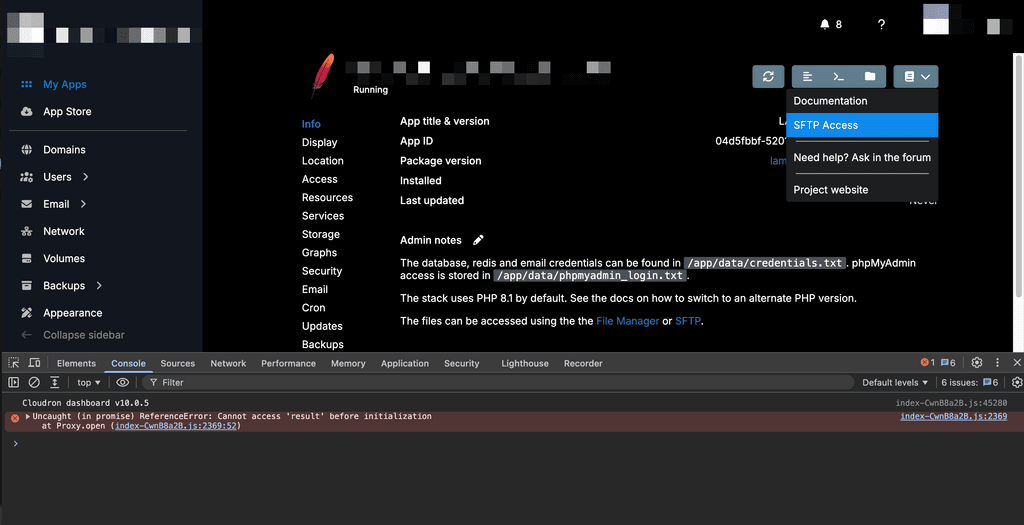Open the DevTools three-dot customize menu
1024x525 pixels.
997,362
